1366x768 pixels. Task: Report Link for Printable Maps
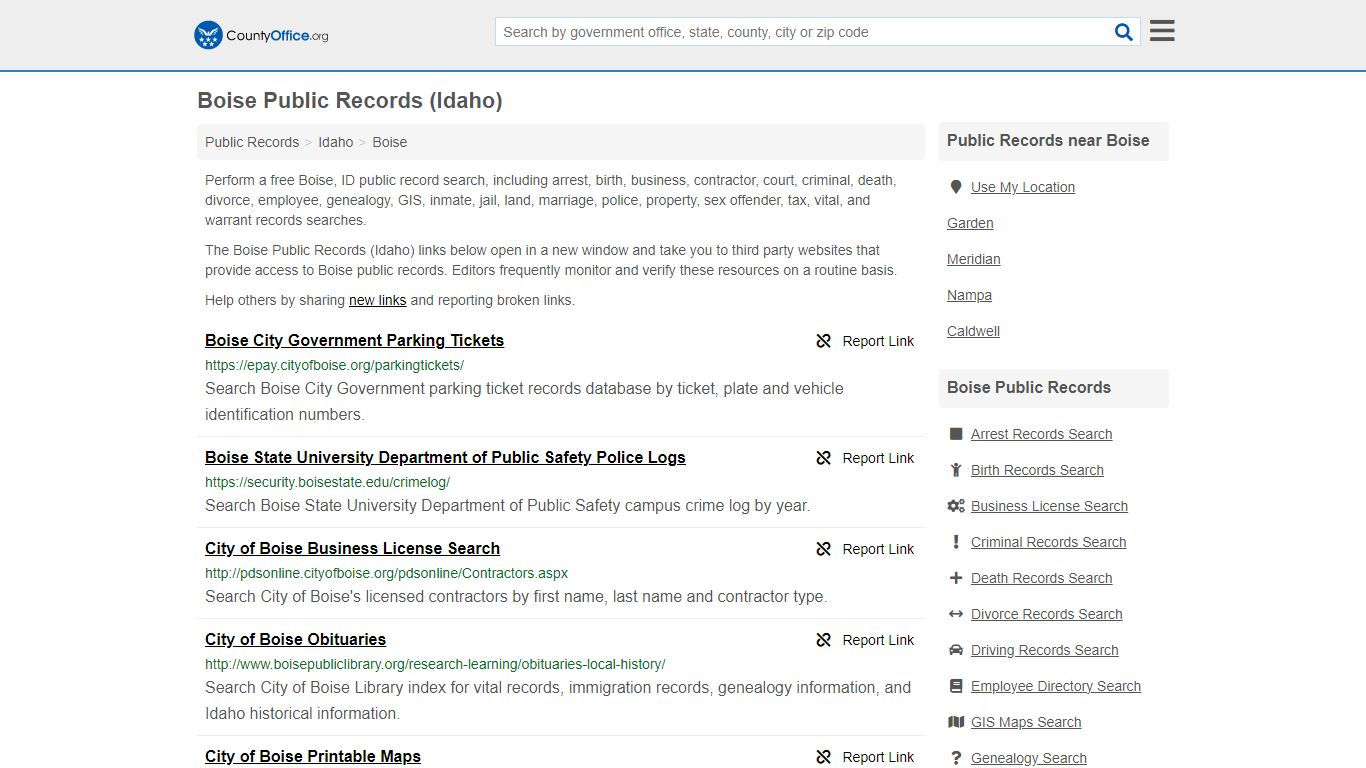pyautogui.click(x=878, y=757)
